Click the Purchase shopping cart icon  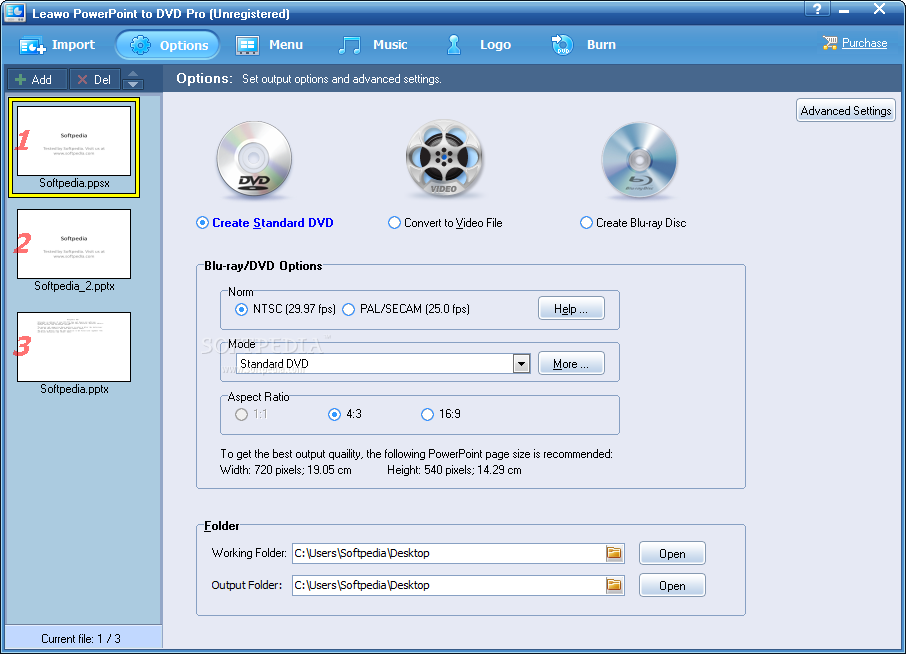[830, 43]
